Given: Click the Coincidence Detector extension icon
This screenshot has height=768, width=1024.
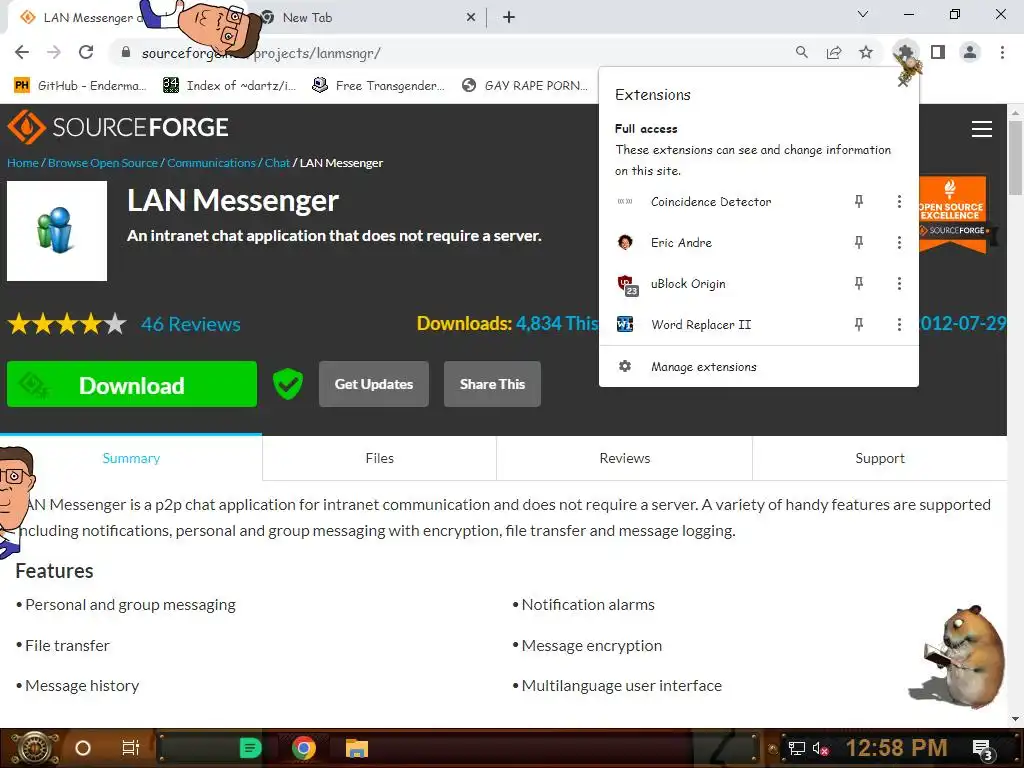Looking at the screenshot, I should [x=625, y=202].
